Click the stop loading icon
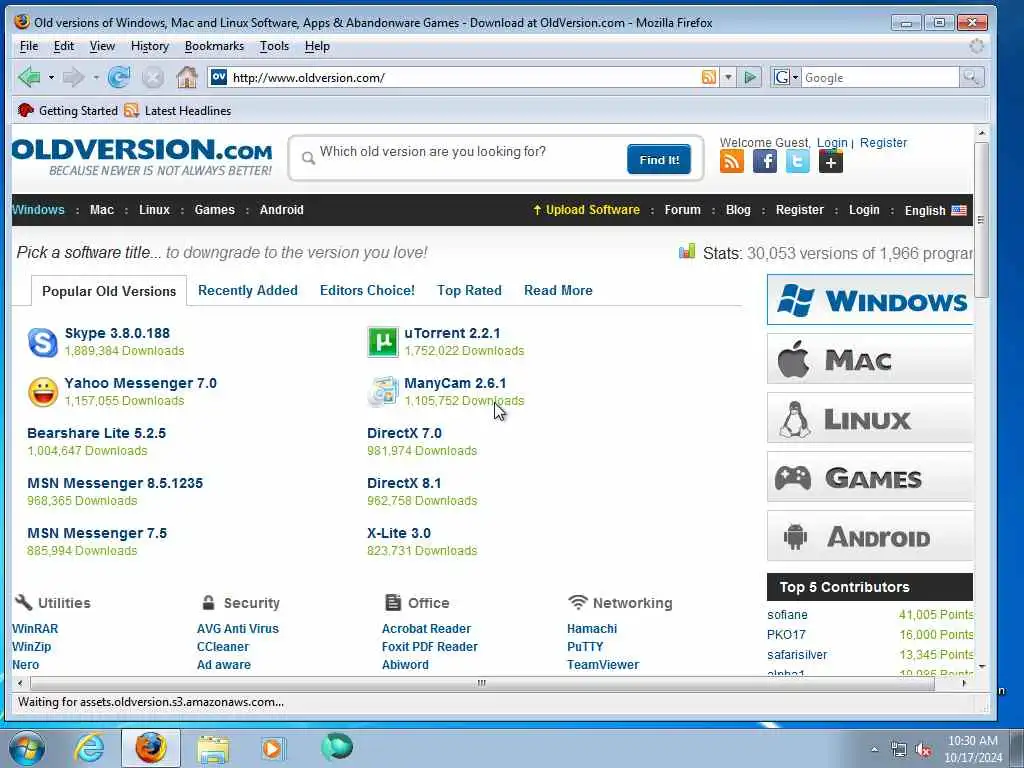This screenshot has width=1024, height=768. tap(153, 78)
